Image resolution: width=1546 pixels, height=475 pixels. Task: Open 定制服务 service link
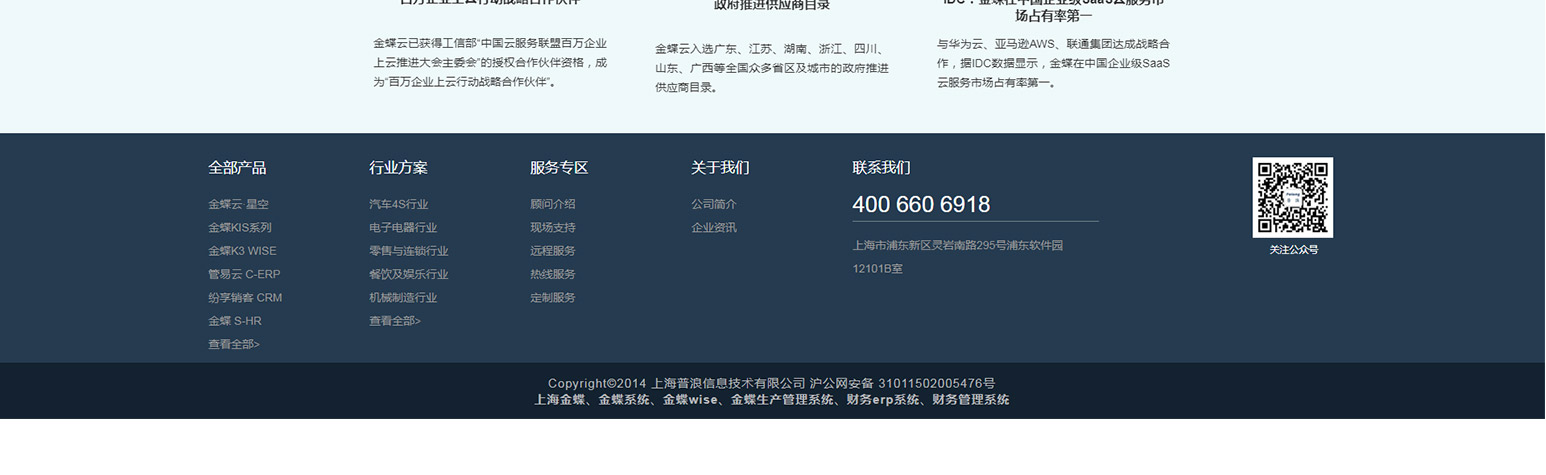click(553, 297)
